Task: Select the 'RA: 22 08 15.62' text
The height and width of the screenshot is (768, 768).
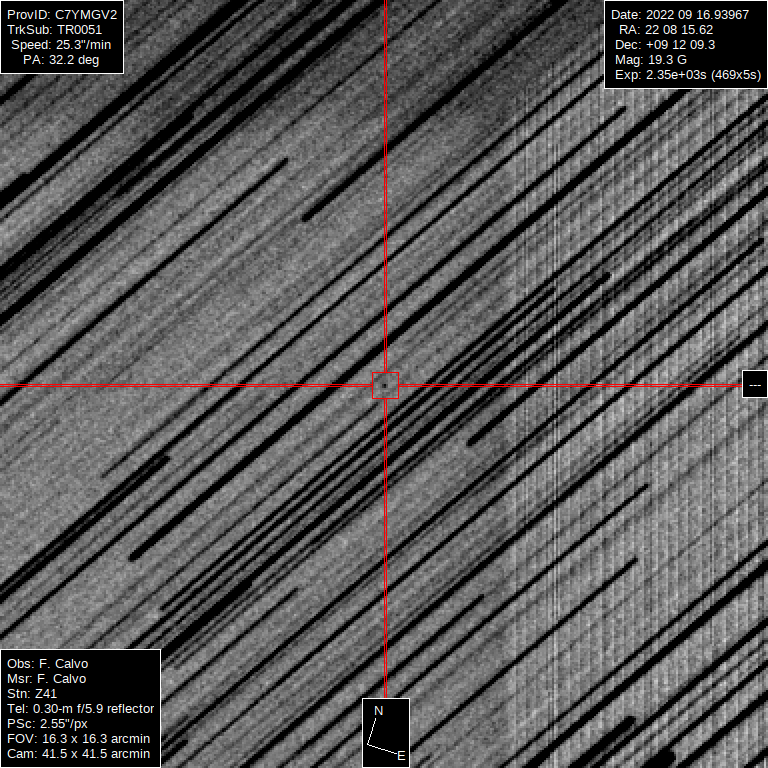Action: (666, 30)
